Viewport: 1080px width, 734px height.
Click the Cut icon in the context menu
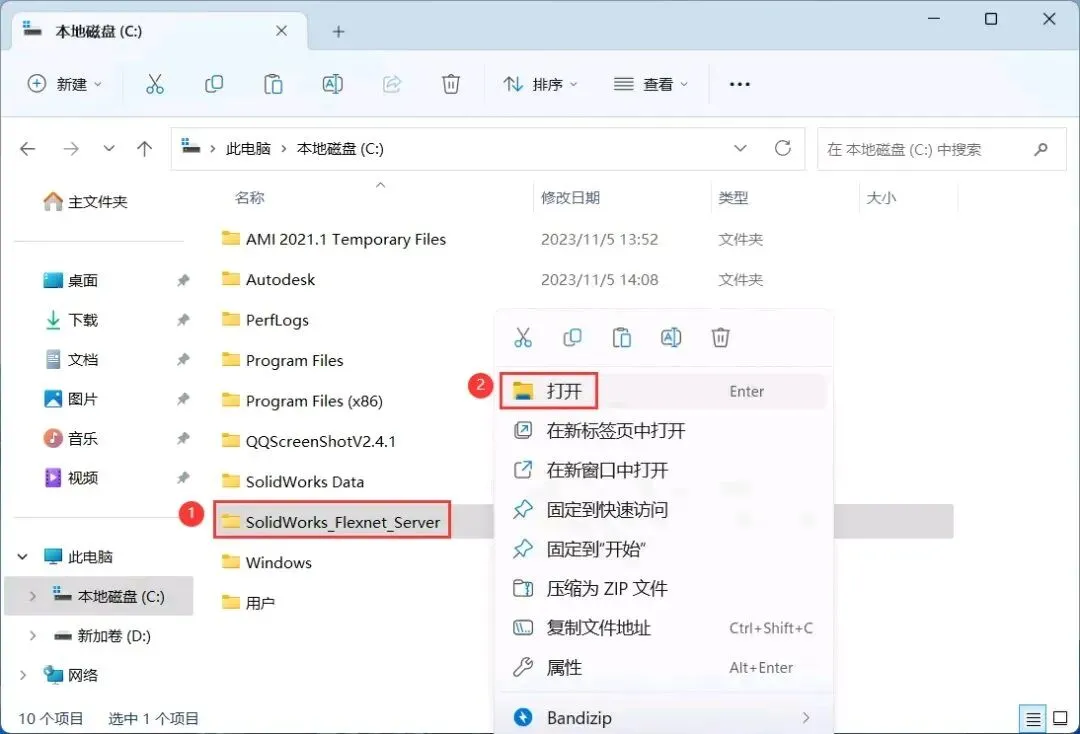point(523,337)
